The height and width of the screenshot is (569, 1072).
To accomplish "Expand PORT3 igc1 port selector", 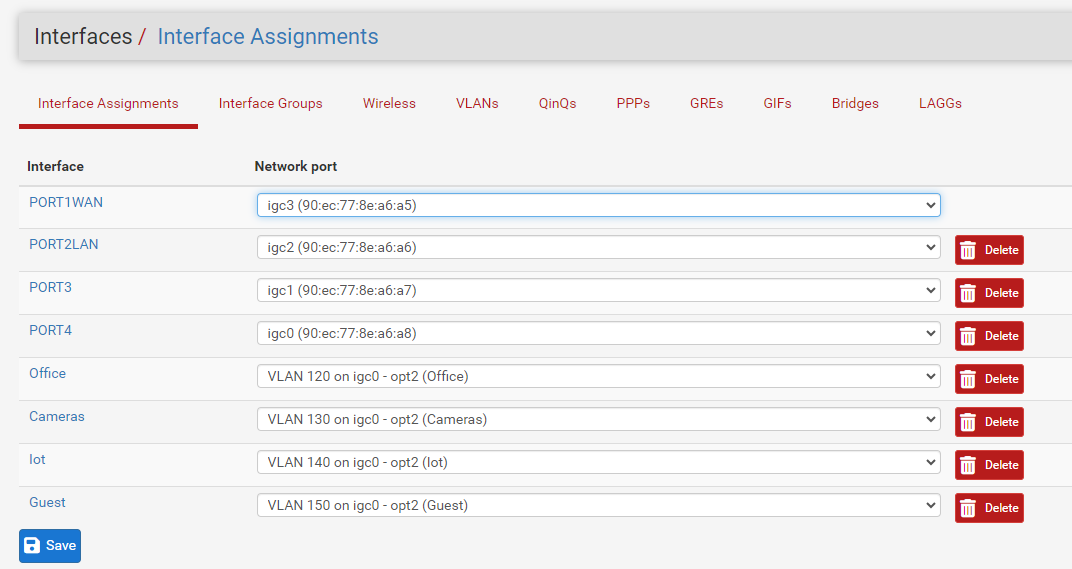I will [599, 291].
